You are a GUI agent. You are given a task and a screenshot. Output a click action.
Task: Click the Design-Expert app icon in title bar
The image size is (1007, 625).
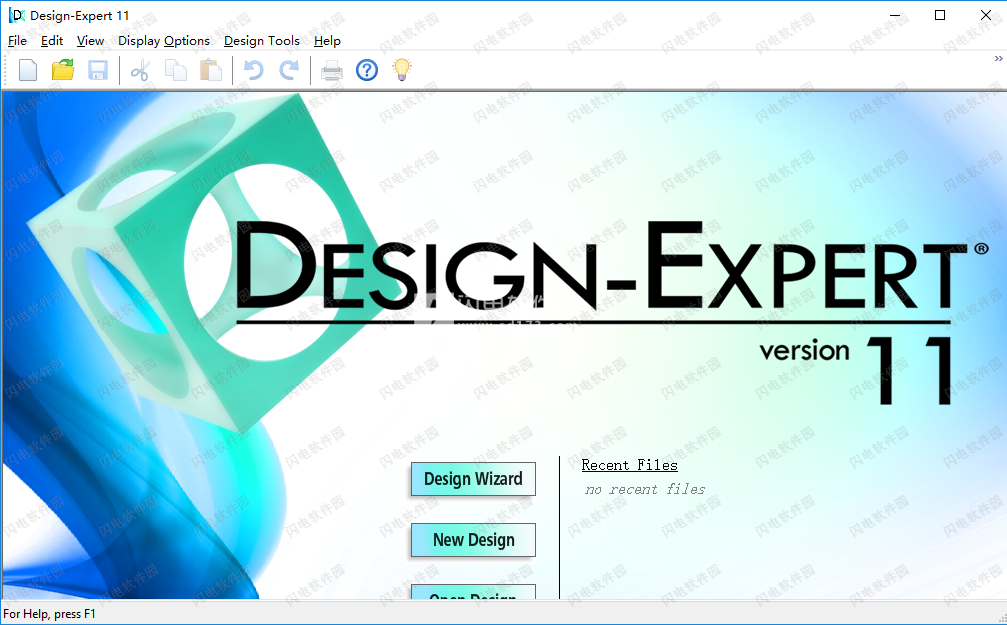pyautogui.click(x=17, y=15)
